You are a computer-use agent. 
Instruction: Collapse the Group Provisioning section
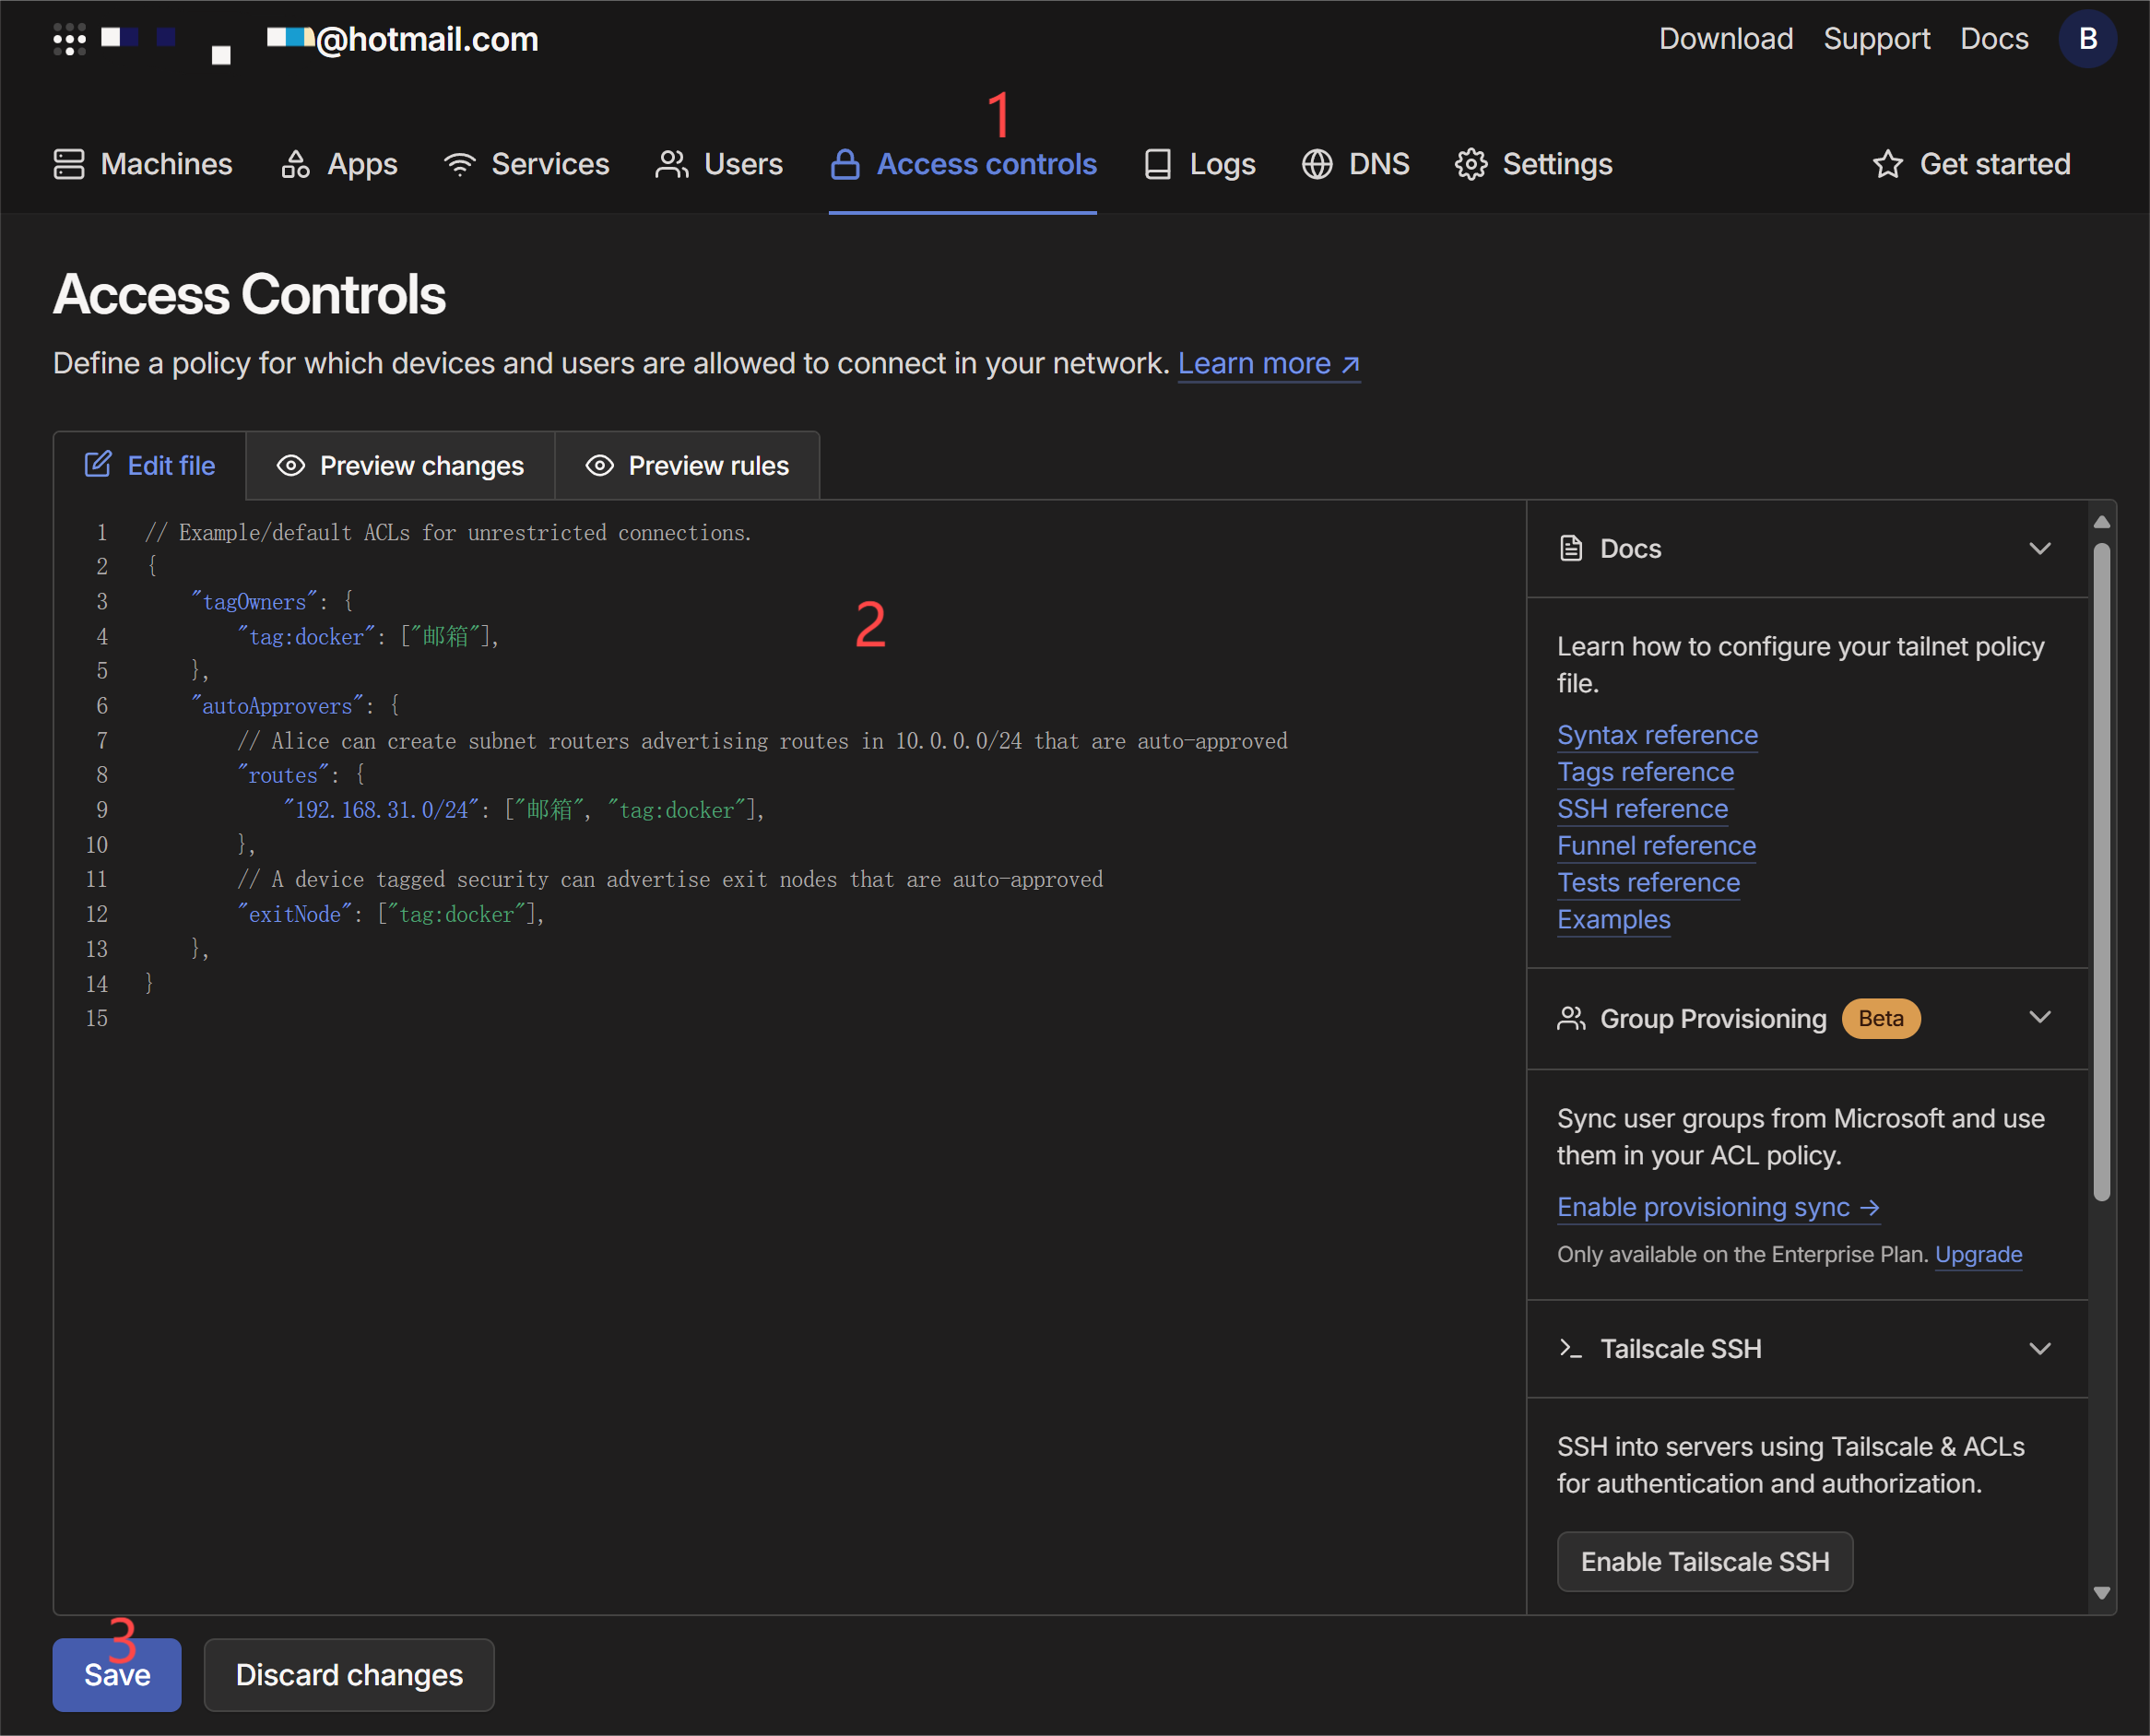(2040, 1017)
